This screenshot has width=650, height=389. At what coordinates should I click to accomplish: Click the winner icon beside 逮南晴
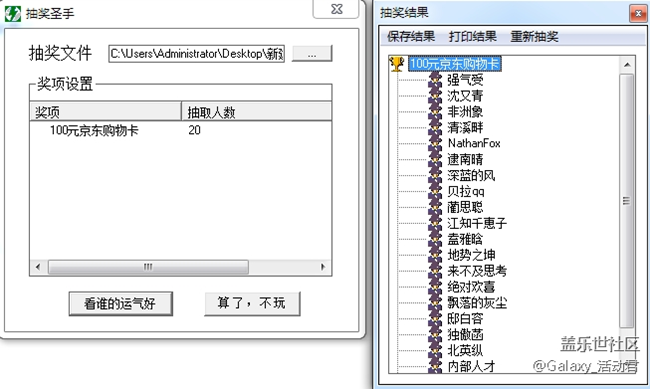435,159
